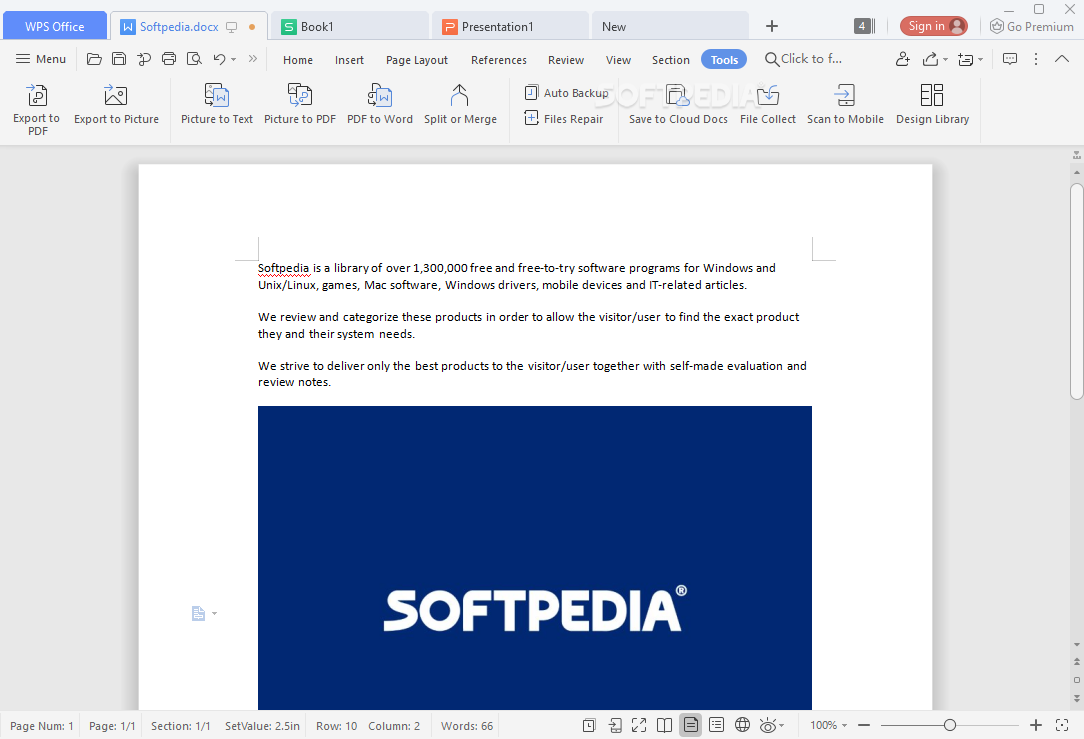Screen dimensions: 1084x739
Task: Start PDF to Word conversion
Action: tap(380, 104)
